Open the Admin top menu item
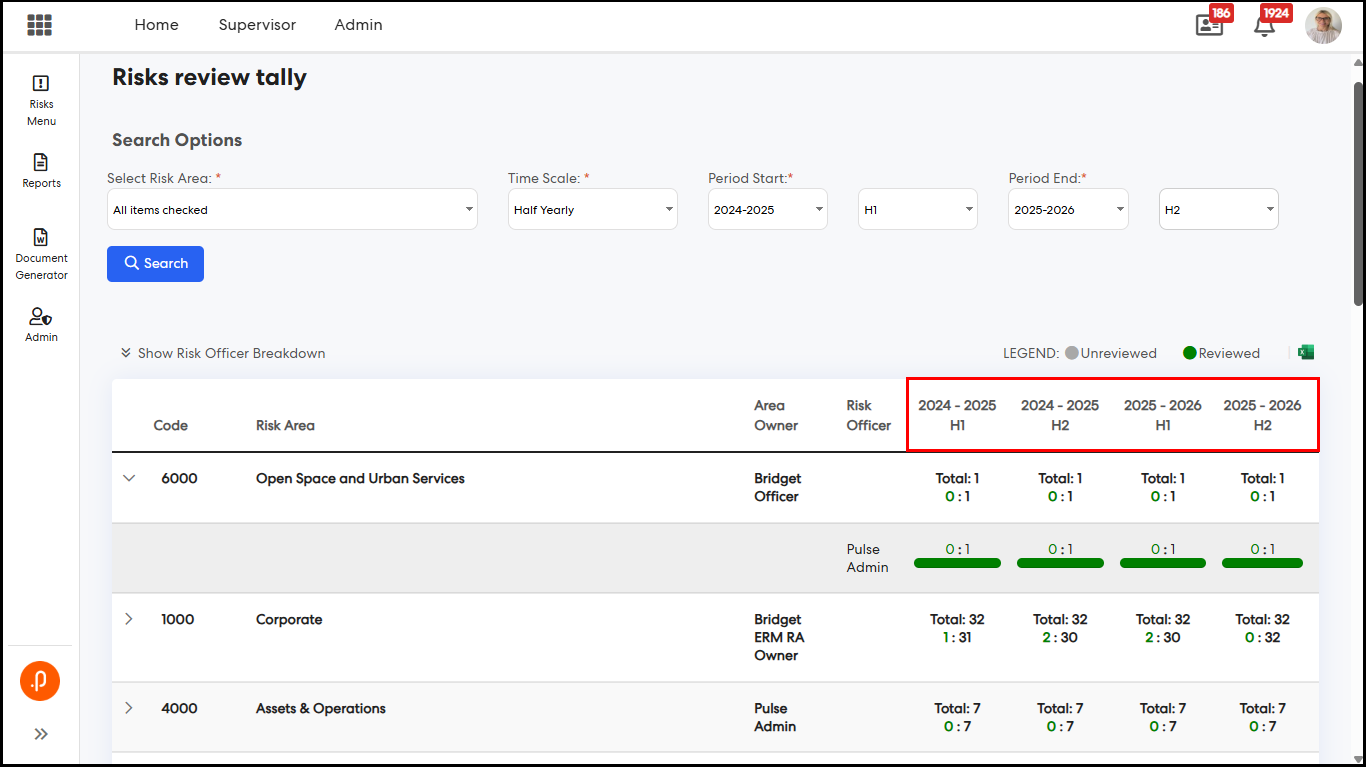The image size is (1366, 768). pos(358,25)
